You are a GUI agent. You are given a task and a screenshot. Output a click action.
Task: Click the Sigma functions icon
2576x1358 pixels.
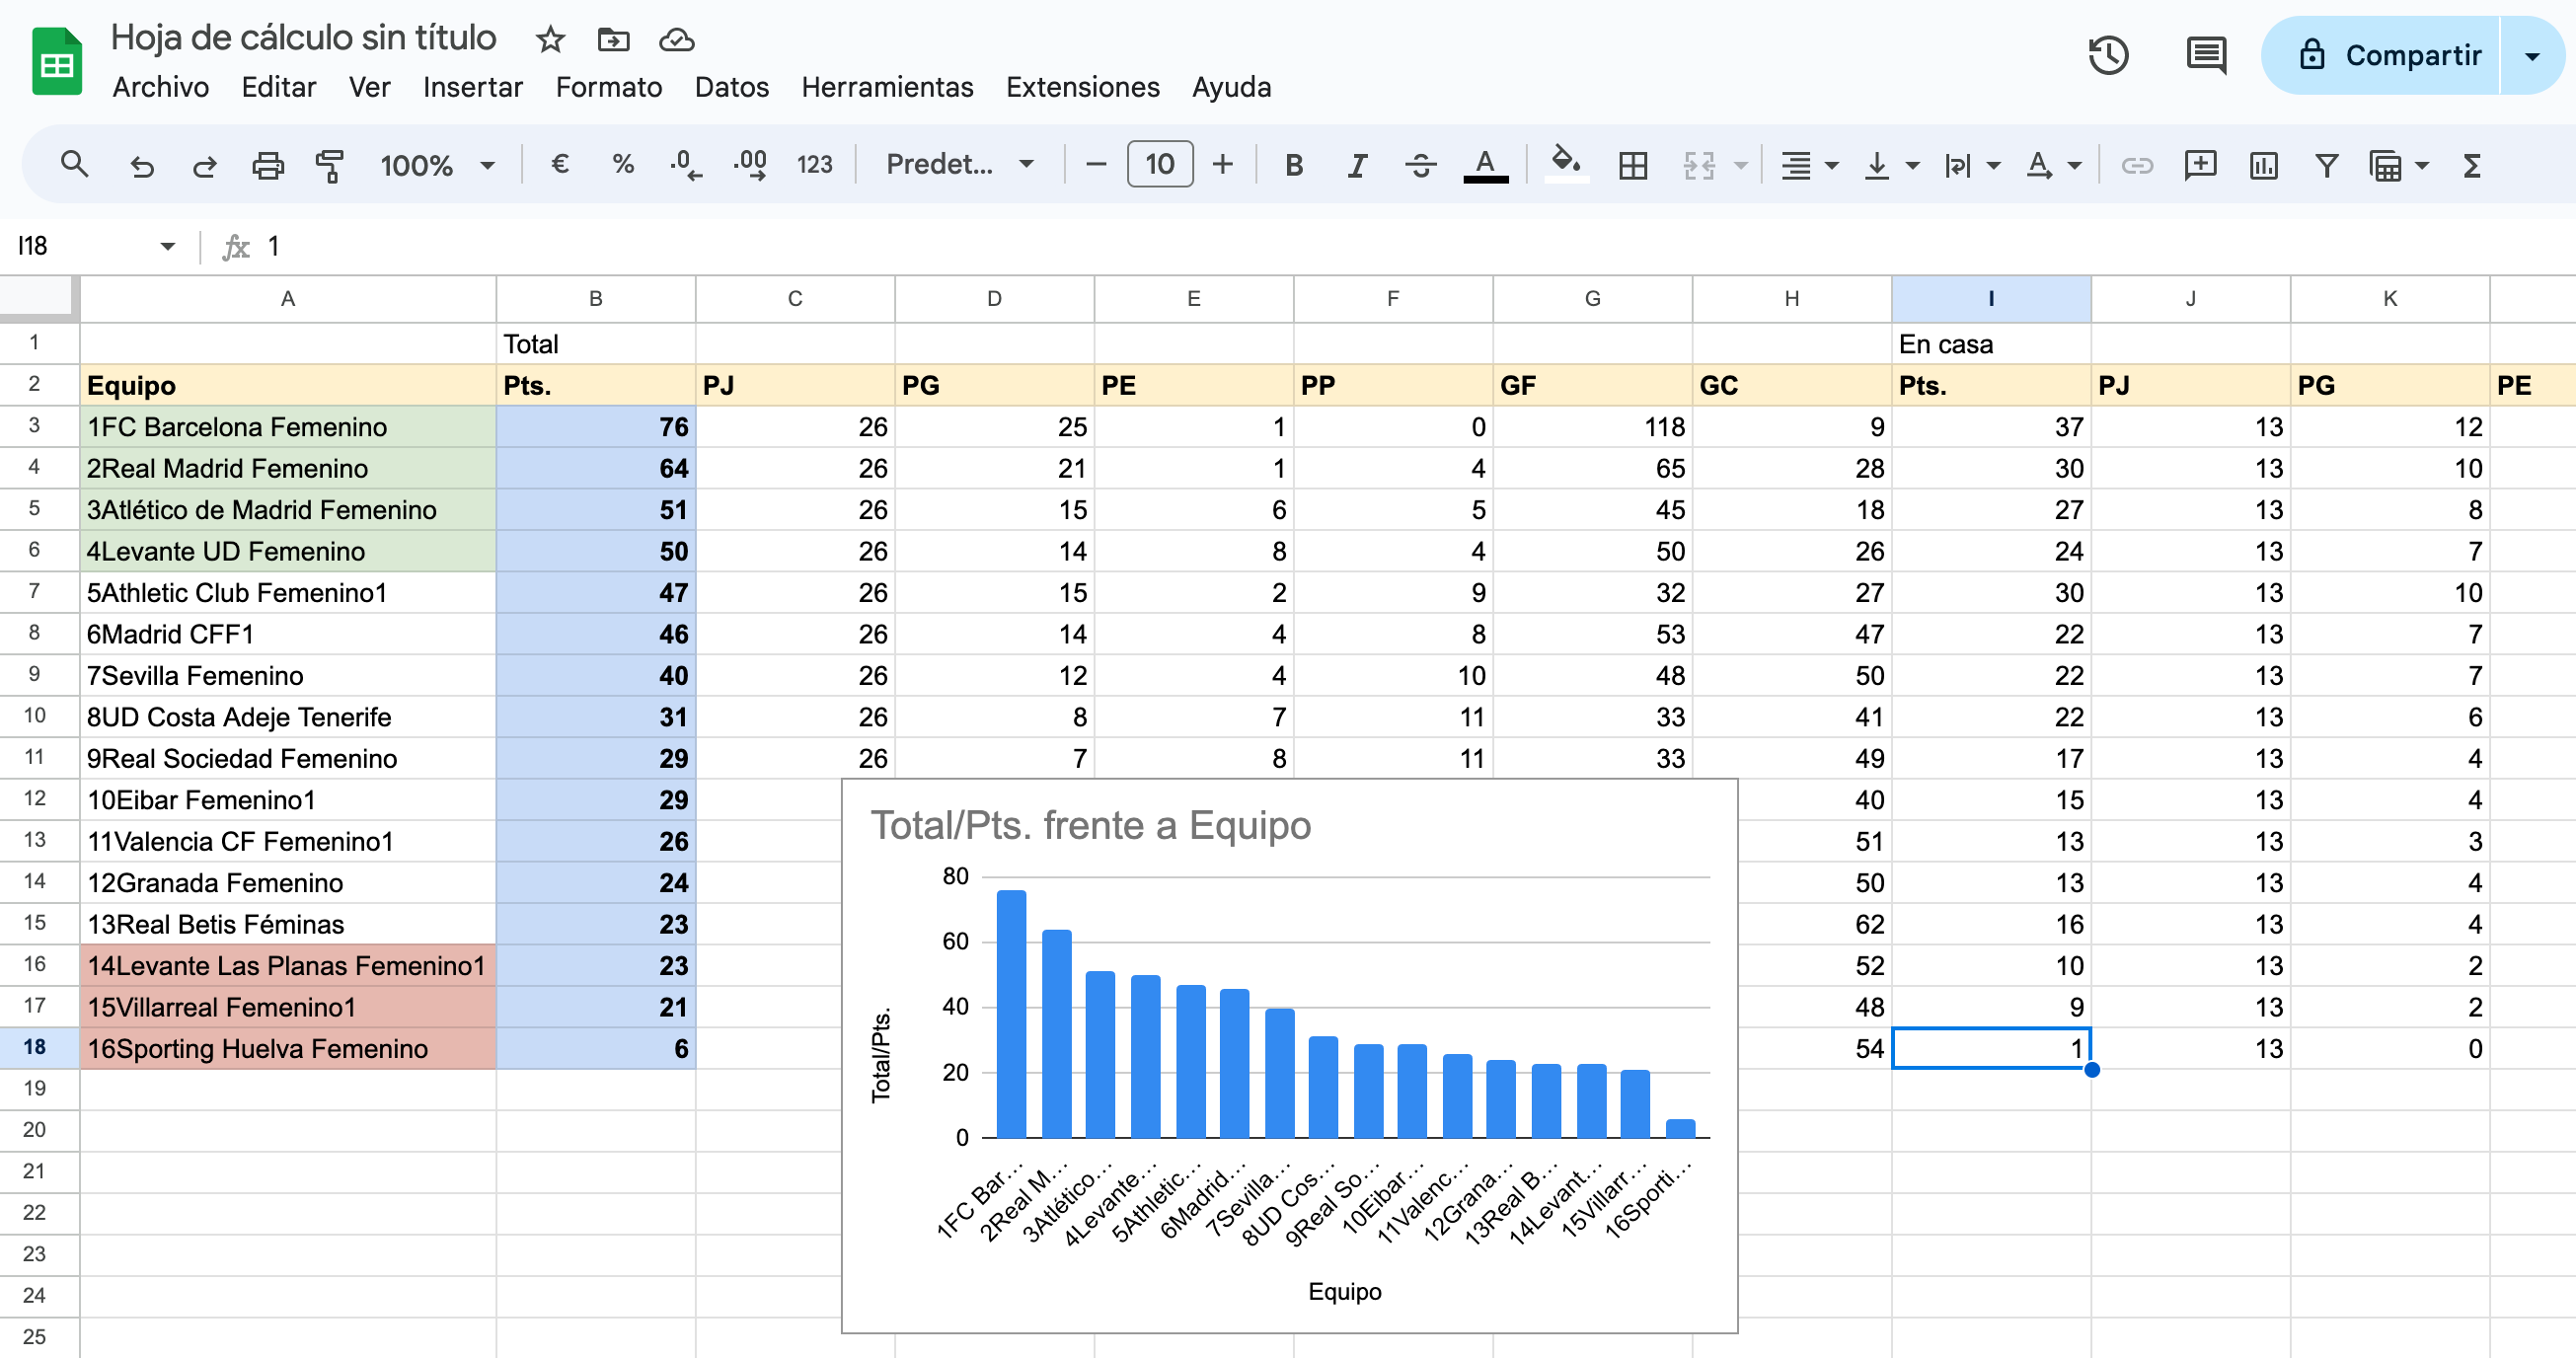[x=2471, y=165]
